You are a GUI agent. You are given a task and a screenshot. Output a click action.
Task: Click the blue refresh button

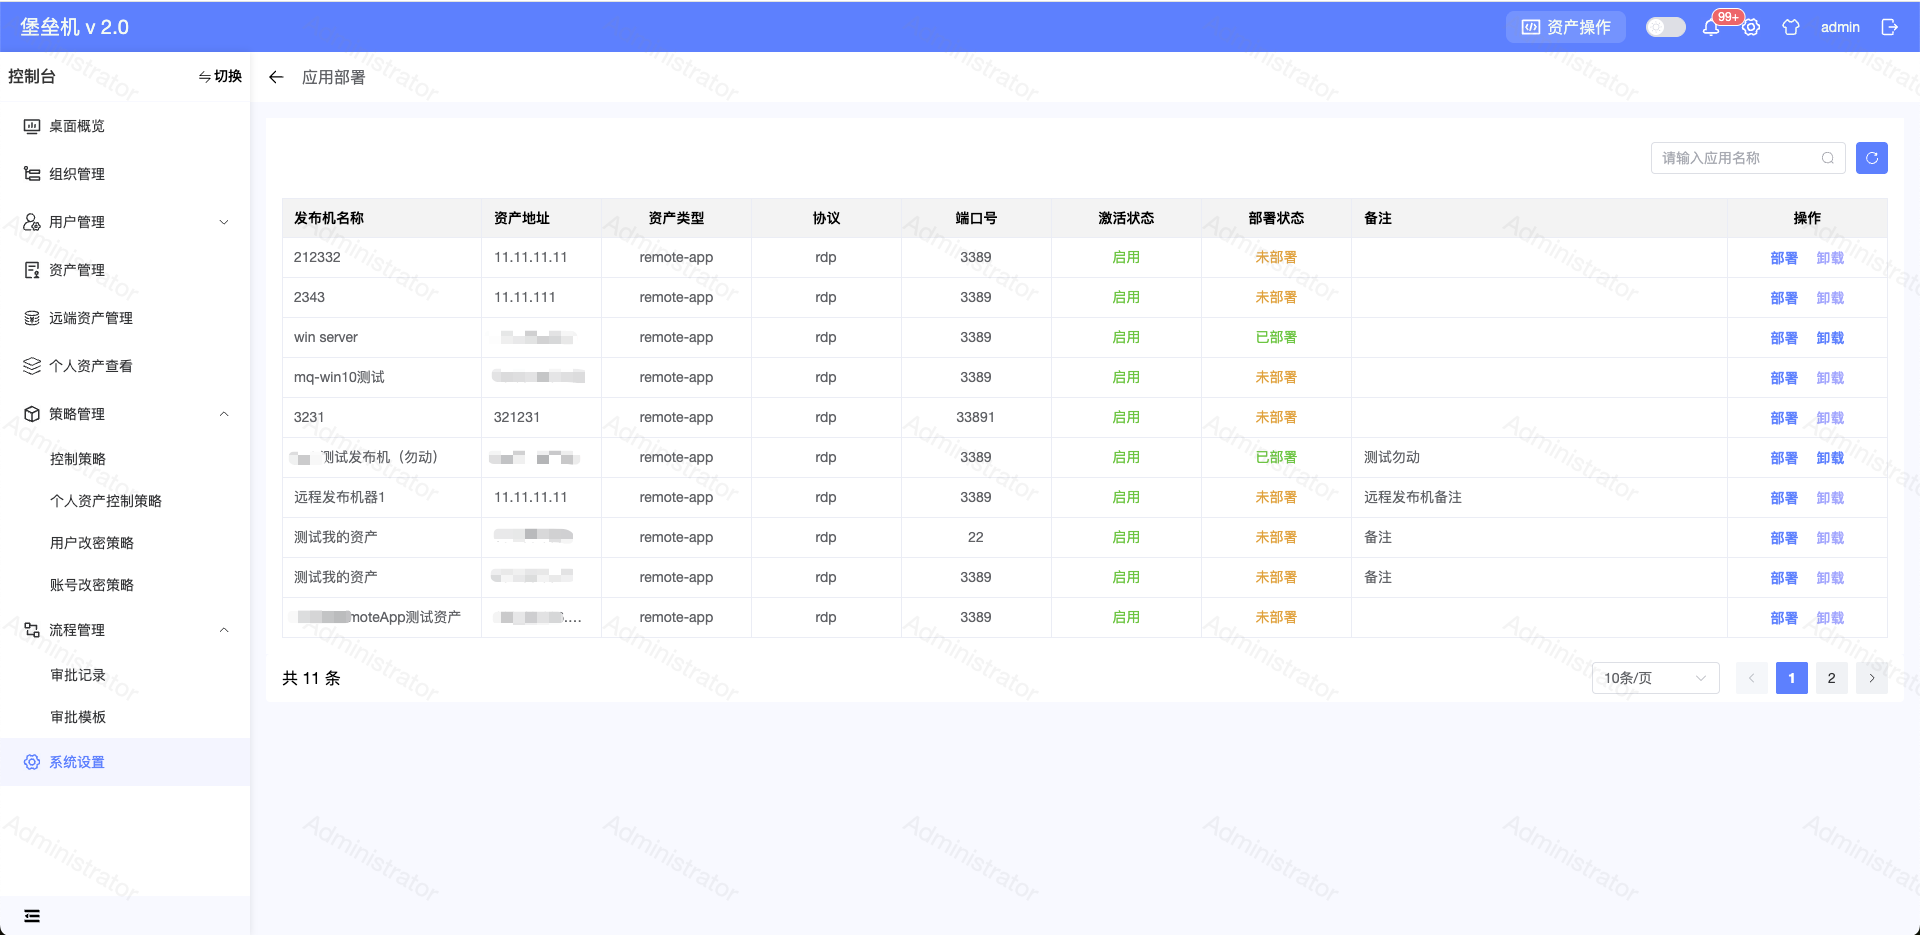tap(1872, 158)
